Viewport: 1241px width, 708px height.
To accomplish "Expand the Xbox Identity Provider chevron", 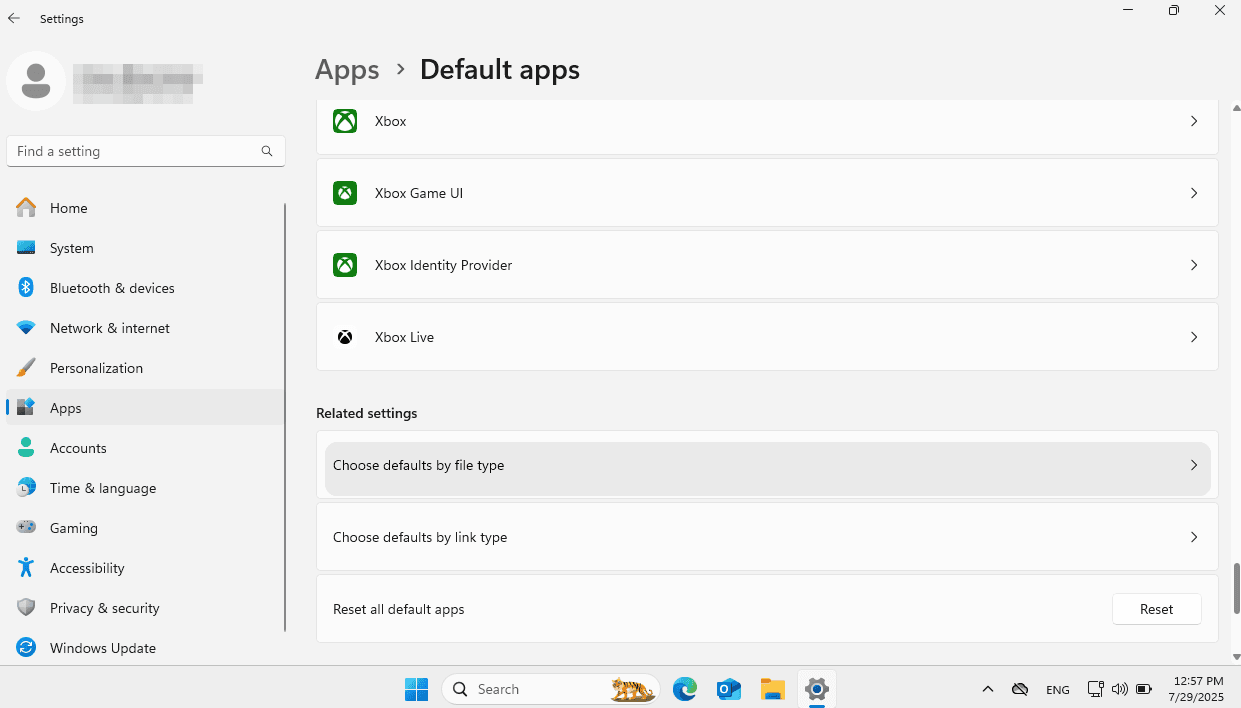I will pos(1194,265).
